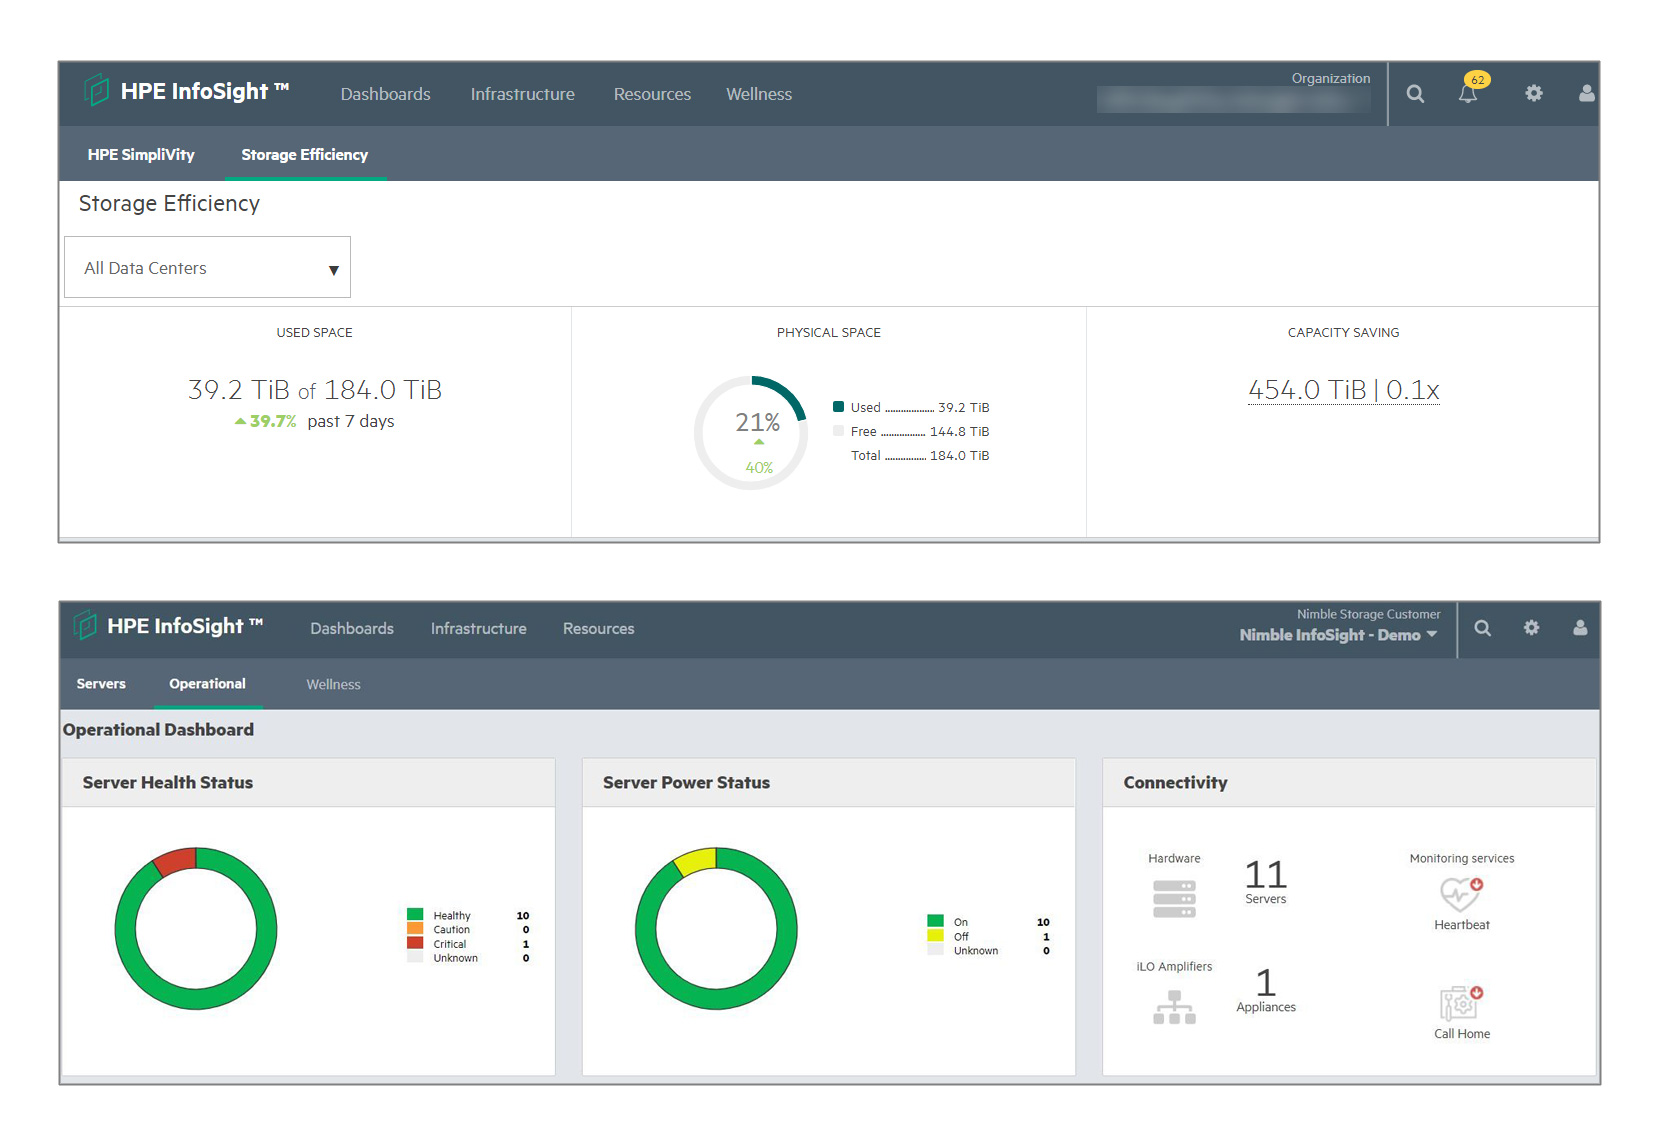Open the notifications bell with 62 alerts
1658x1144 pixels.
pyautogui.click(x=1469, y=93)
